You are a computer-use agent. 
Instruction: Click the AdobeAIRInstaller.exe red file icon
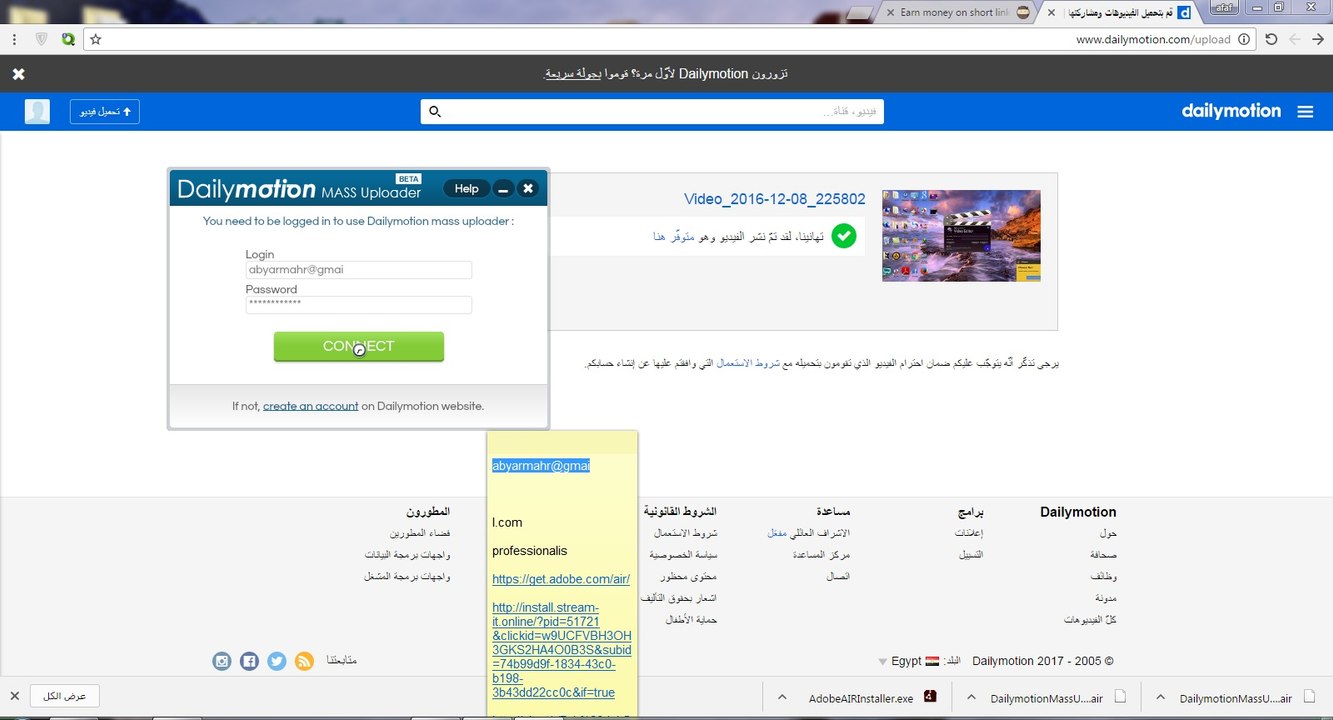929,697
